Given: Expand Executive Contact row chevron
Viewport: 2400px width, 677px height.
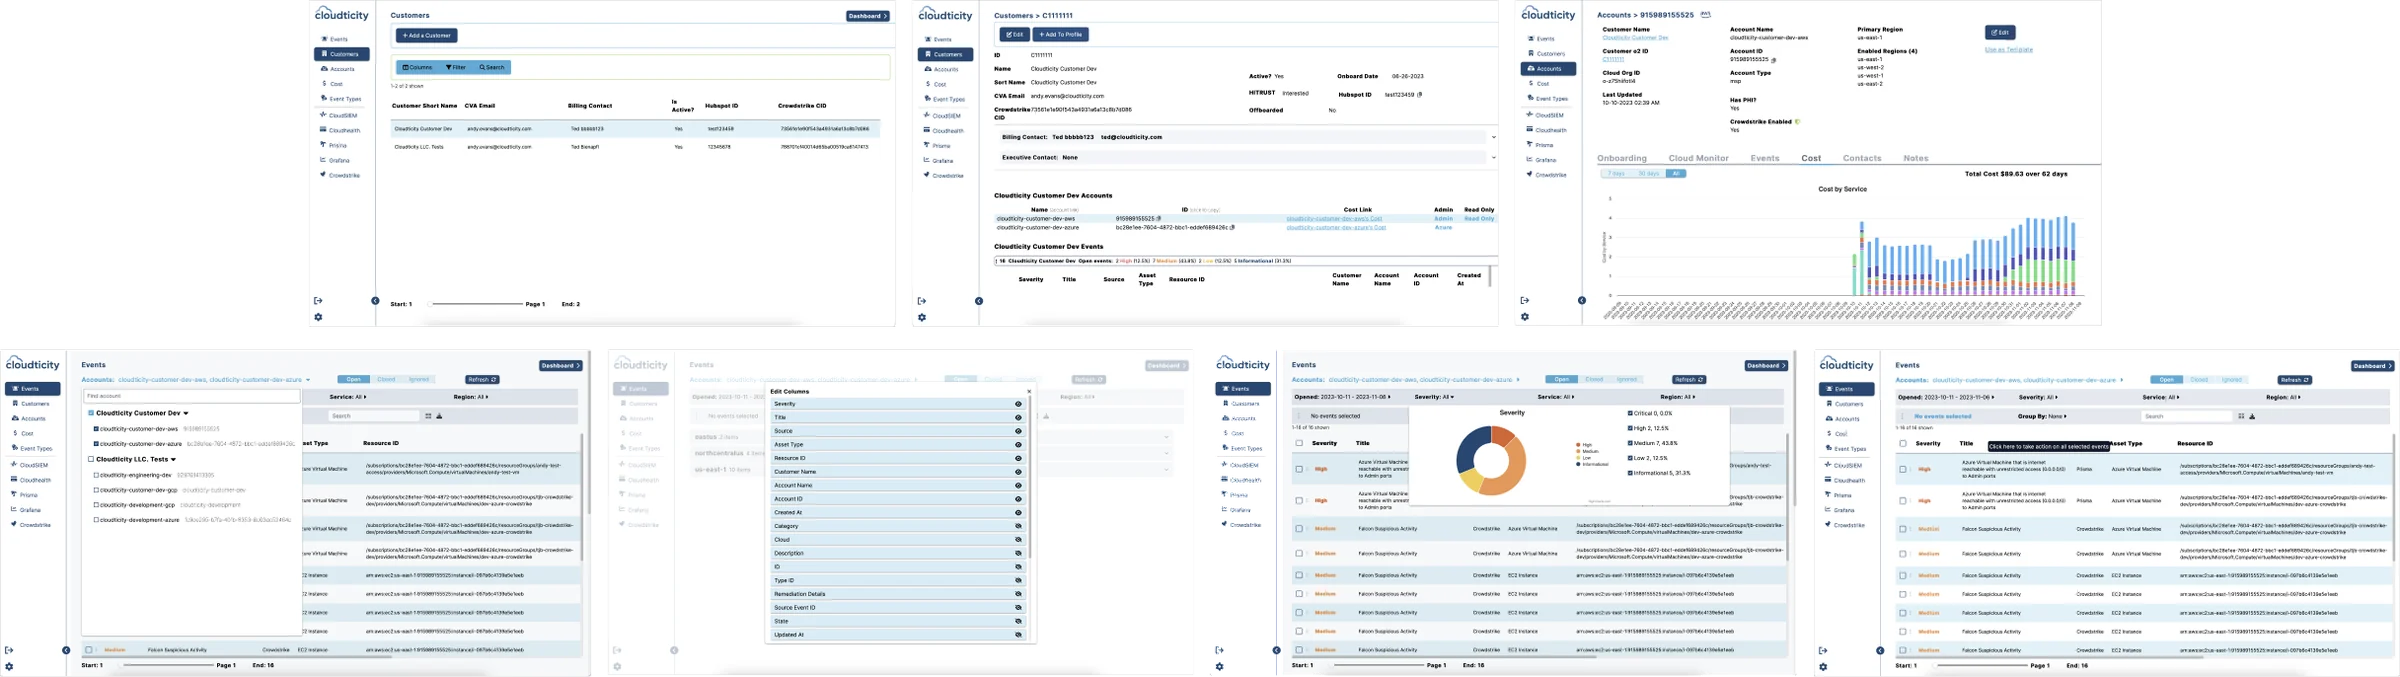Looking at the screenshot, I should click(1494, 157).
